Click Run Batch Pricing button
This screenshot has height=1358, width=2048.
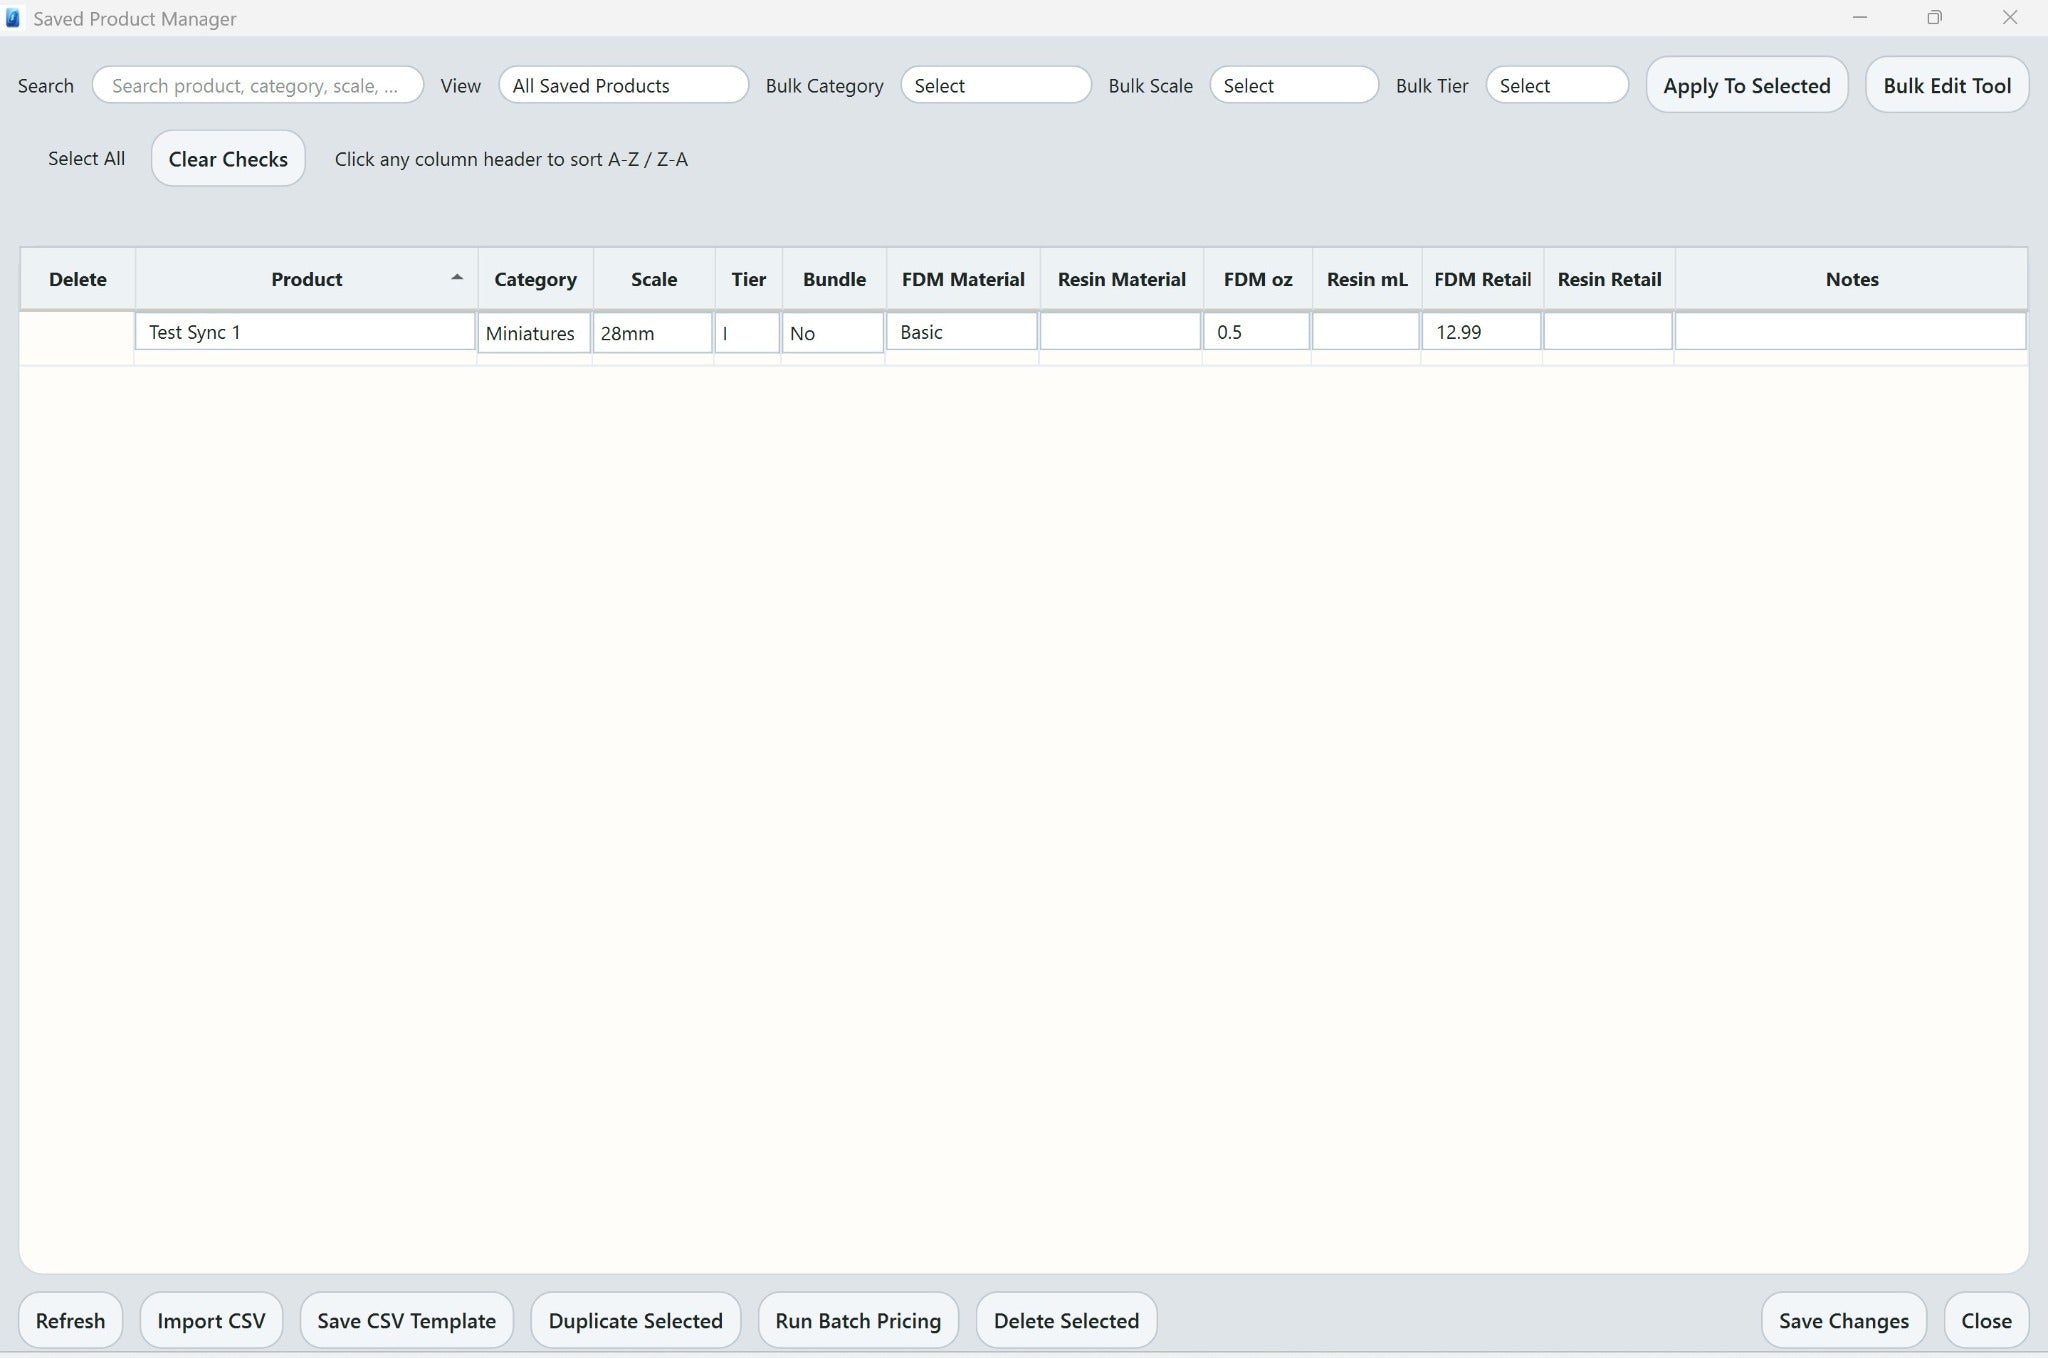tap(857, 1320)
